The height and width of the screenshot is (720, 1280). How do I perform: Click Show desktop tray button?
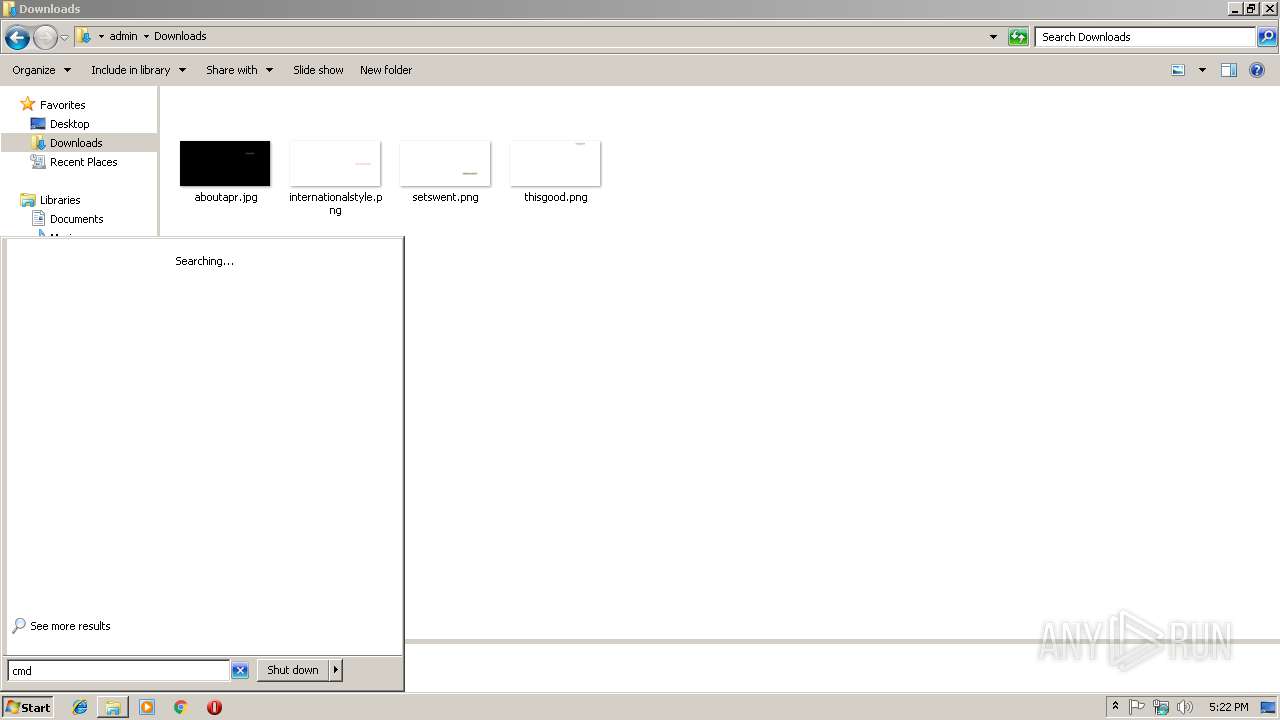click(x=1268, y=707)
